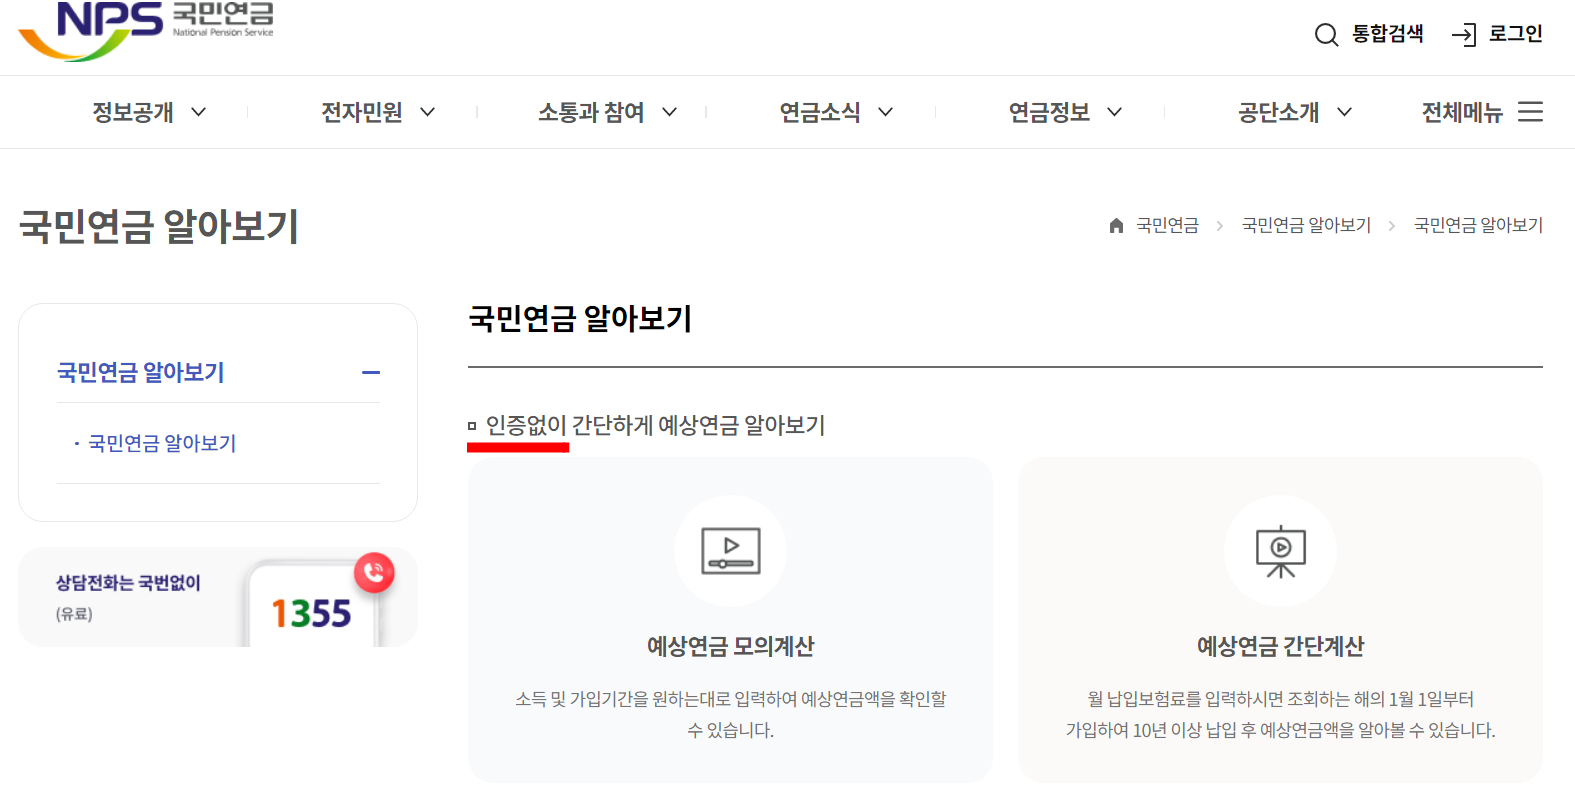Expand the chevron beside 연금소식
Image resolution: width=1575 pixels, height=794 pixels.
point(885,112)
